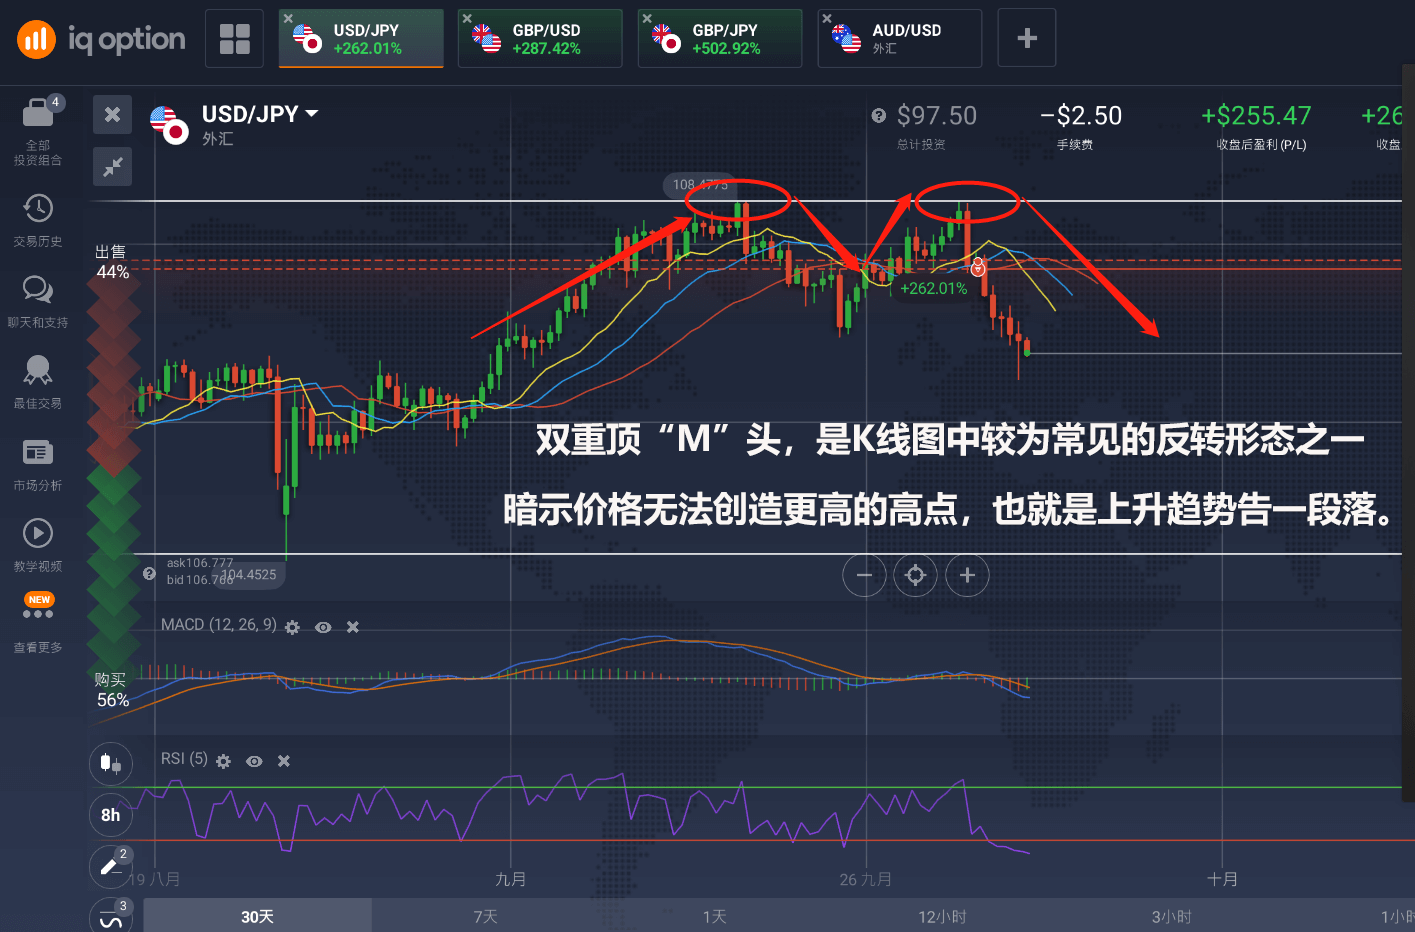
Task: Open the candlestick chart type selector
Action: [110, 764]
